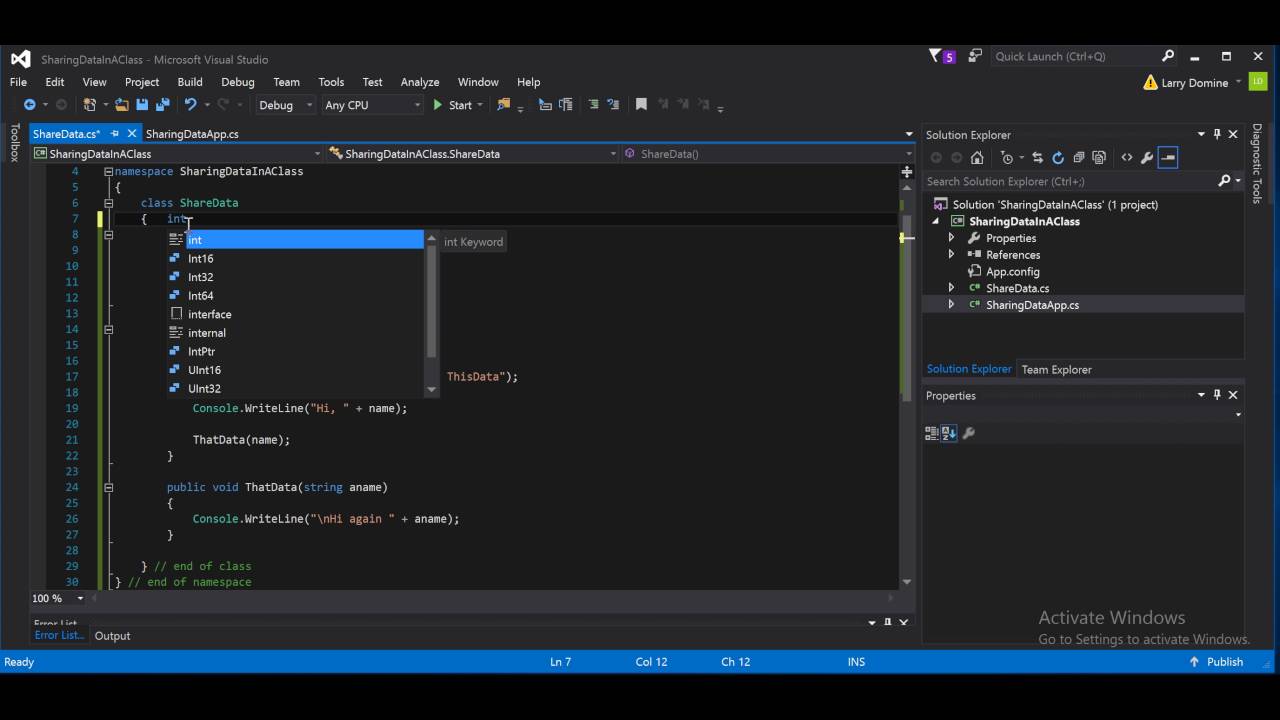This screenshot has width=1280, height=720.
Task: Toggle pin on the ShareData.cs tab
Action: [116, 134]
